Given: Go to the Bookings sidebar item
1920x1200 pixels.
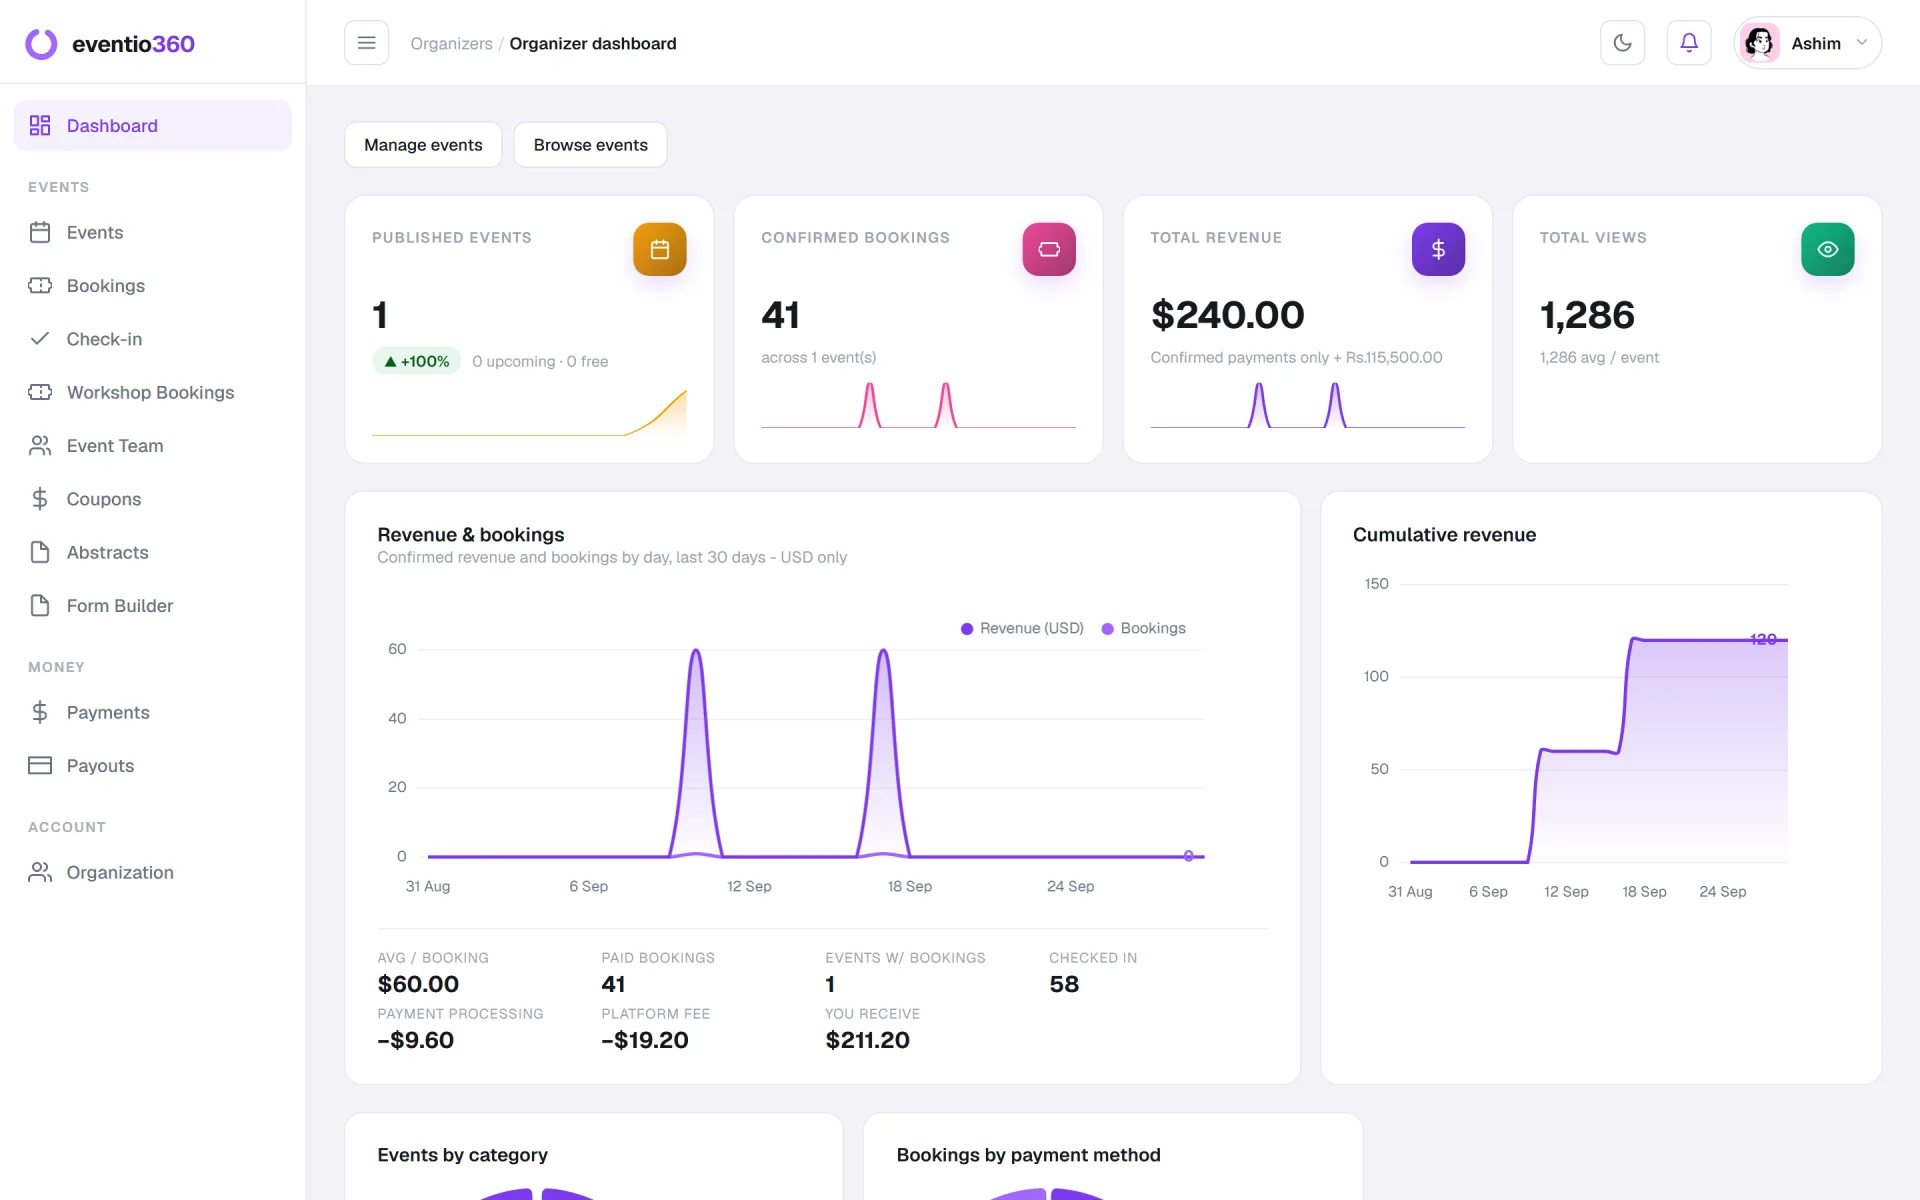Looking at the screenshot, I should (x=153, y=285).
